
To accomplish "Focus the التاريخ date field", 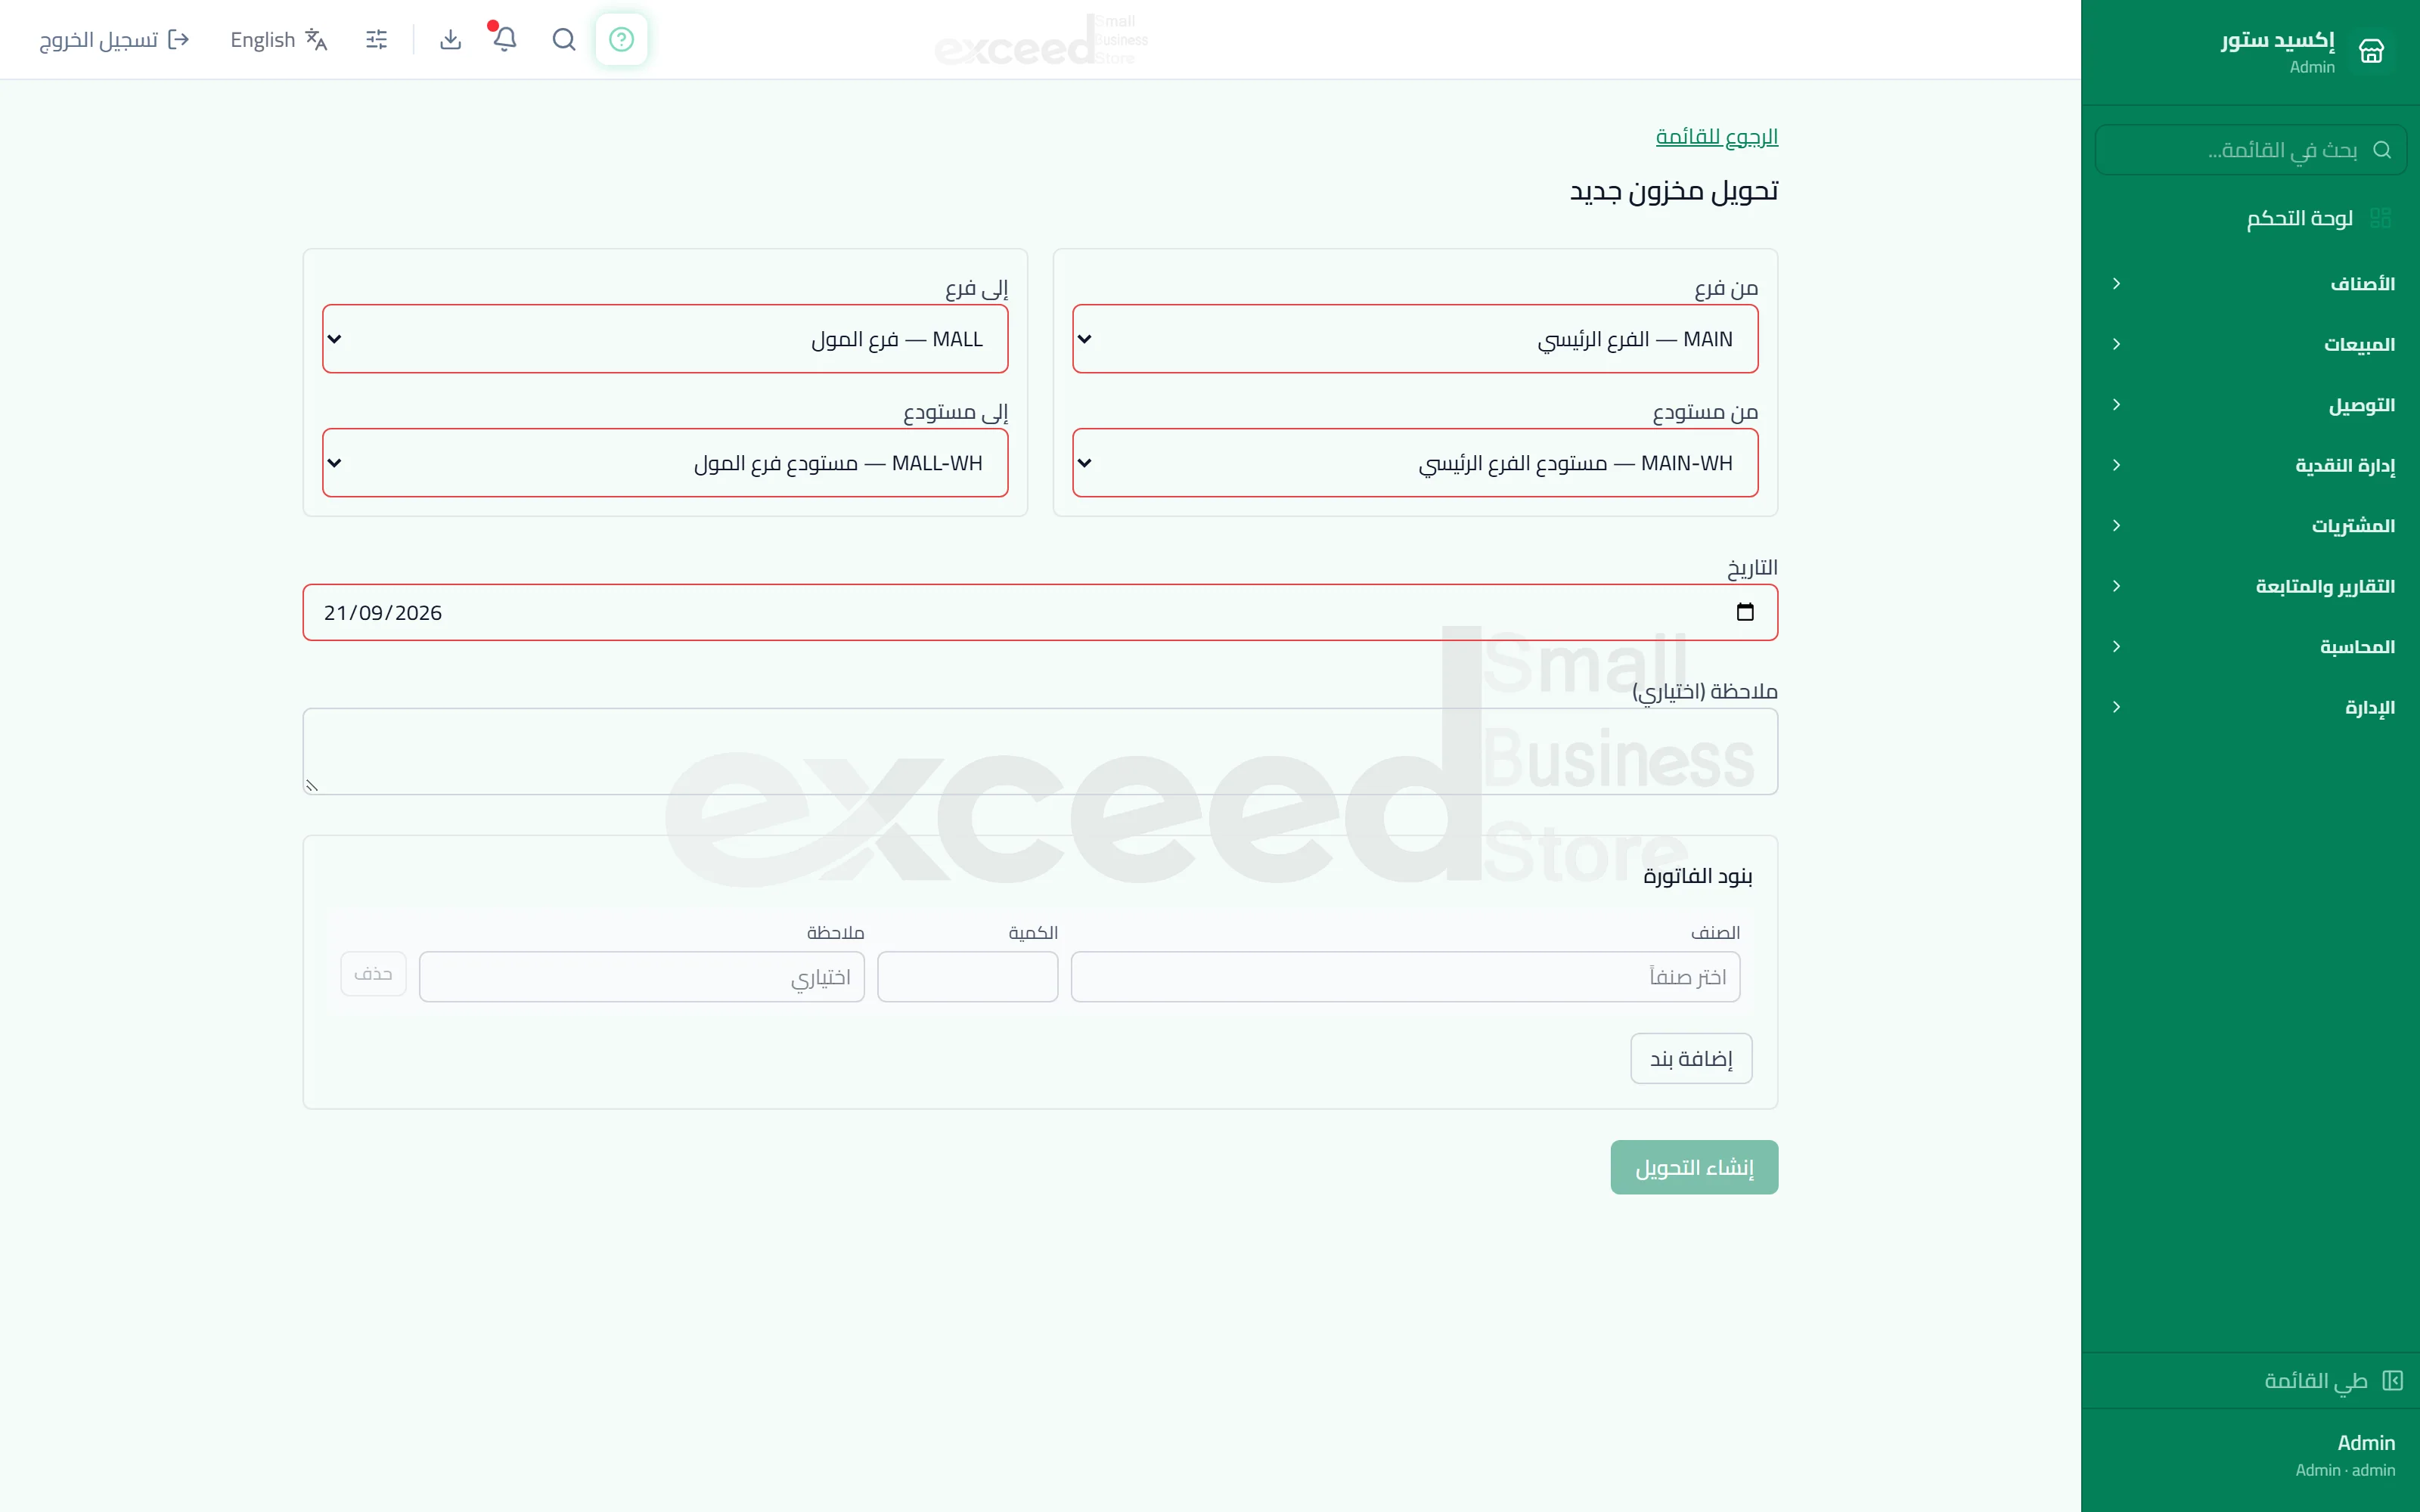I will [1040, 612].
